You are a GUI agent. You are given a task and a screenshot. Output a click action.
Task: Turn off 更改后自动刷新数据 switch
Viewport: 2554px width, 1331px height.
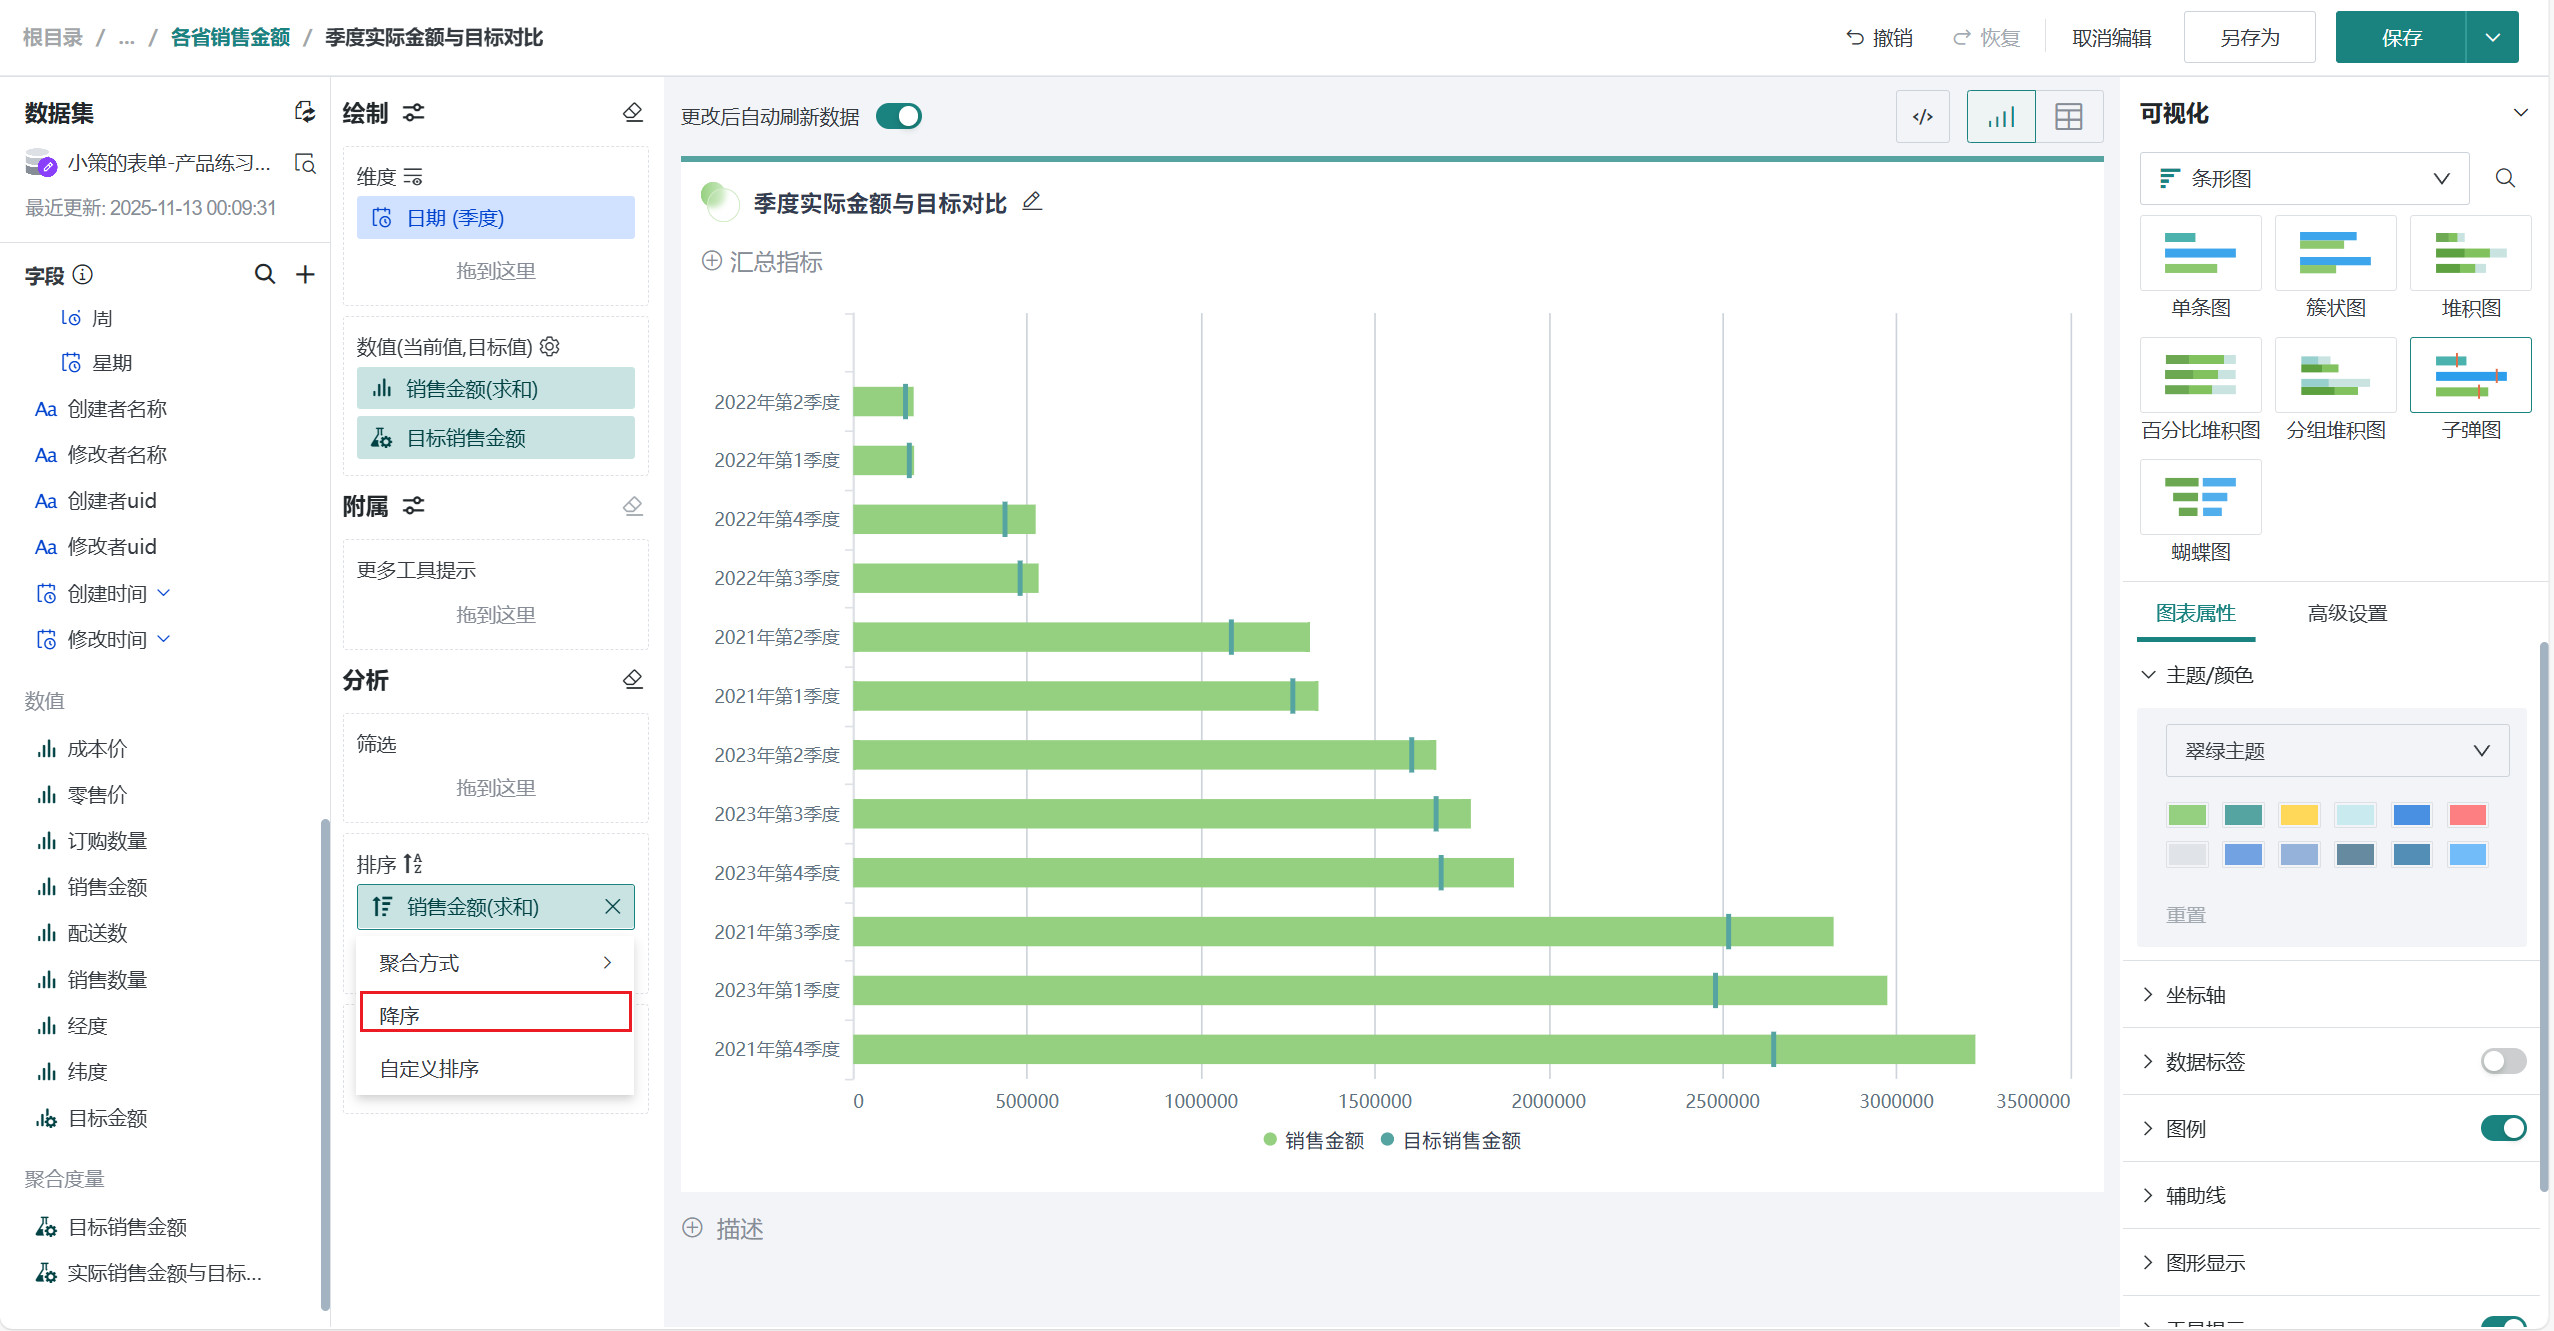898,117
